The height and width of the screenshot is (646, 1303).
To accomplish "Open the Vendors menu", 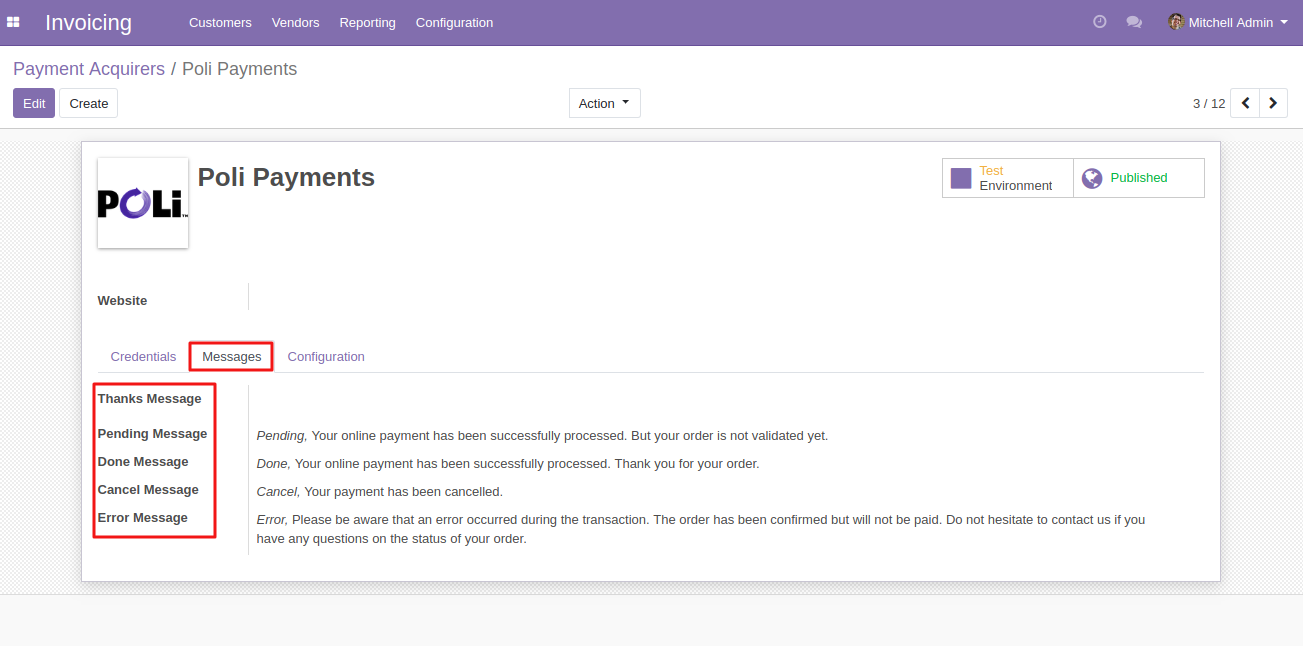I will click(x=295, y=22).
